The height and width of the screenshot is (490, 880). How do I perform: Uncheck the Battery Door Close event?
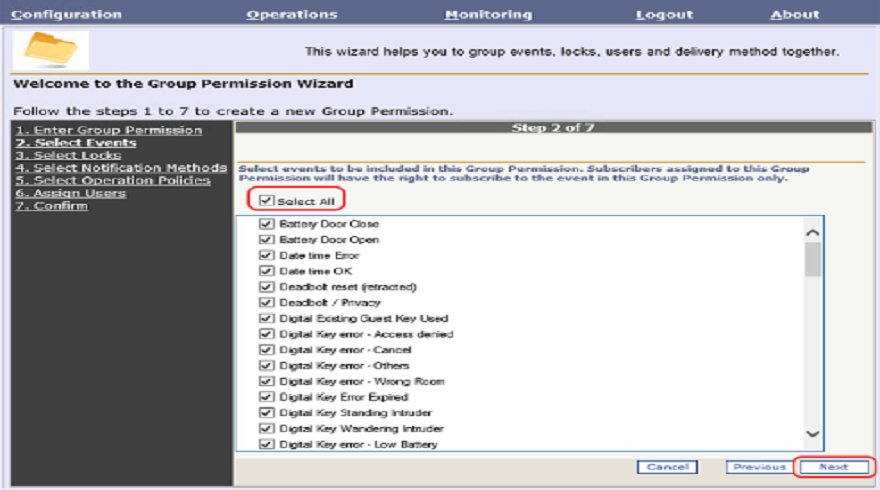(x=266, y=224)
